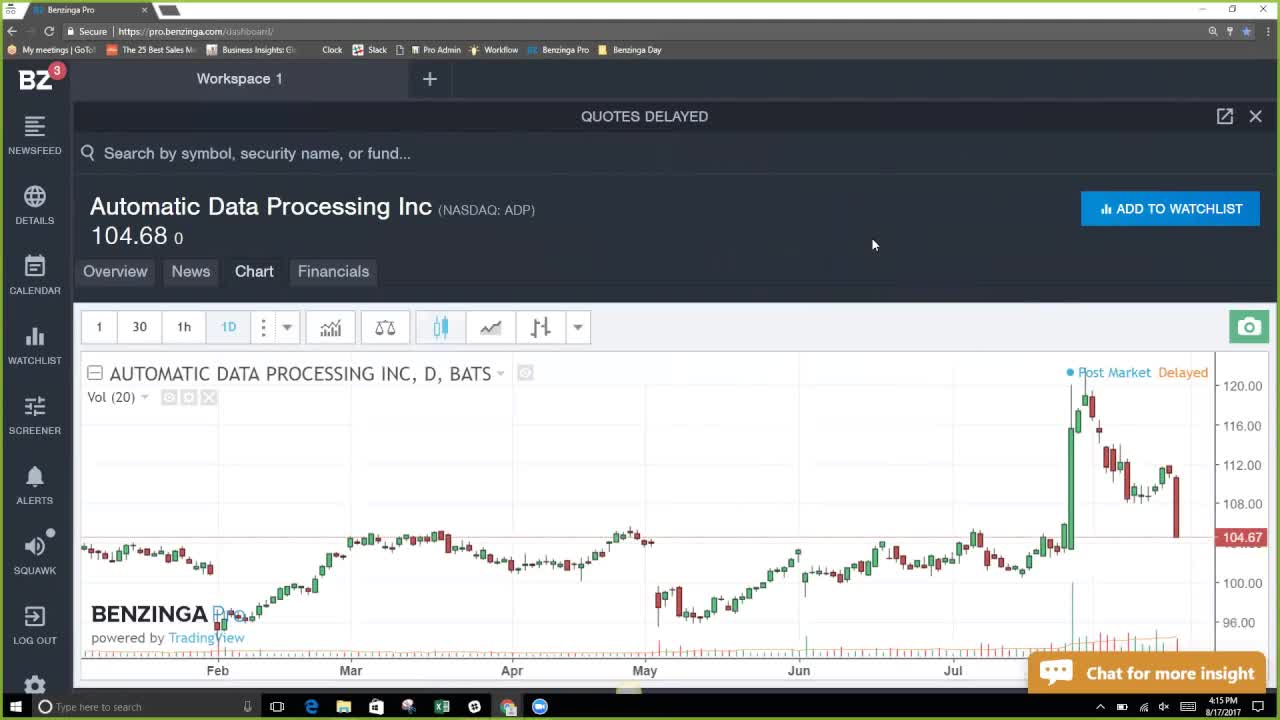Switch to the Financials tab
This screenshot has width=1280, height=720.
coord(333,271)
